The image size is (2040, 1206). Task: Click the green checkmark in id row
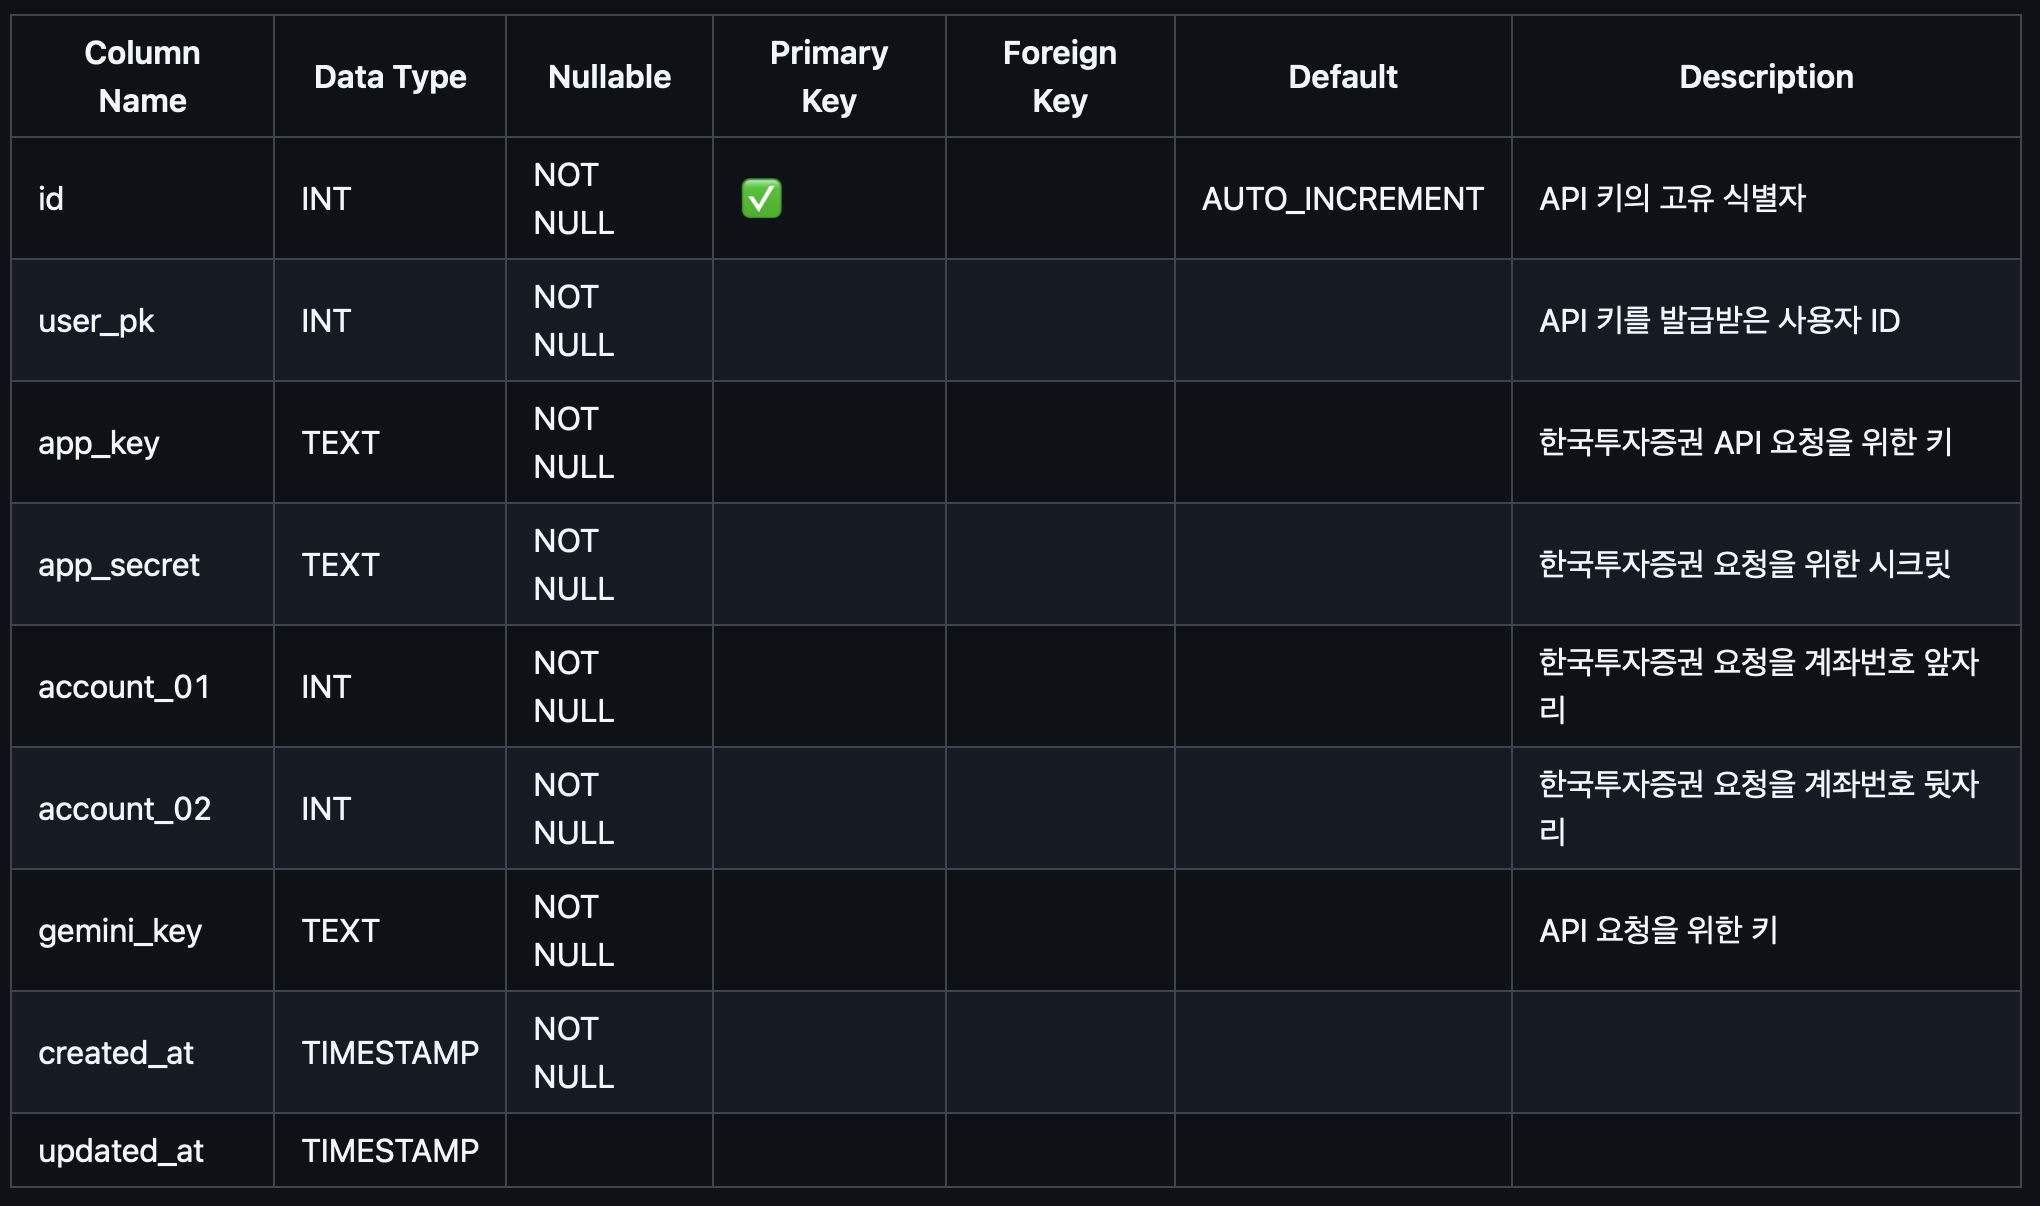[x=761, y=198]
